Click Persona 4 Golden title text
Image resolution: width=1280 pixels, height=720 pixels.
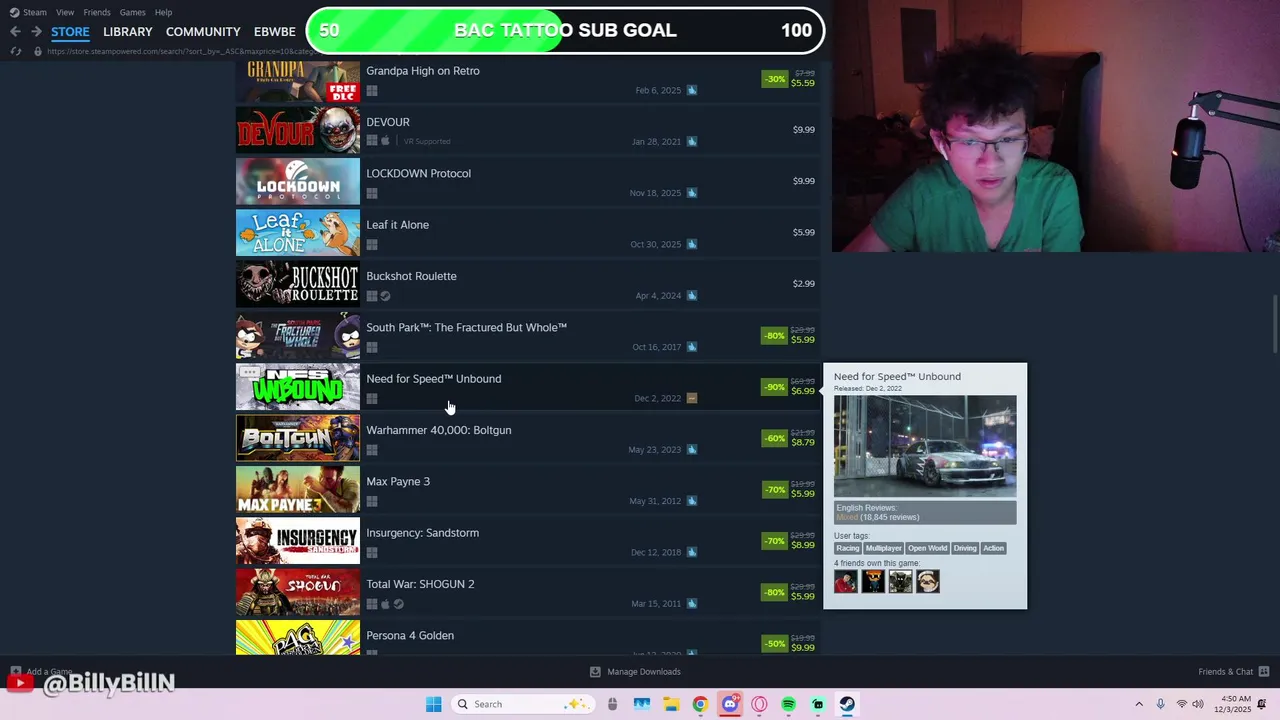point(410,636)
